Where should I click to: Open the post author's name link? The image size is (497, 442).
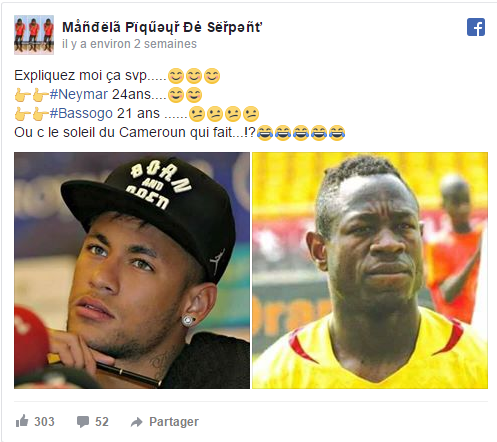pos(162,27)
